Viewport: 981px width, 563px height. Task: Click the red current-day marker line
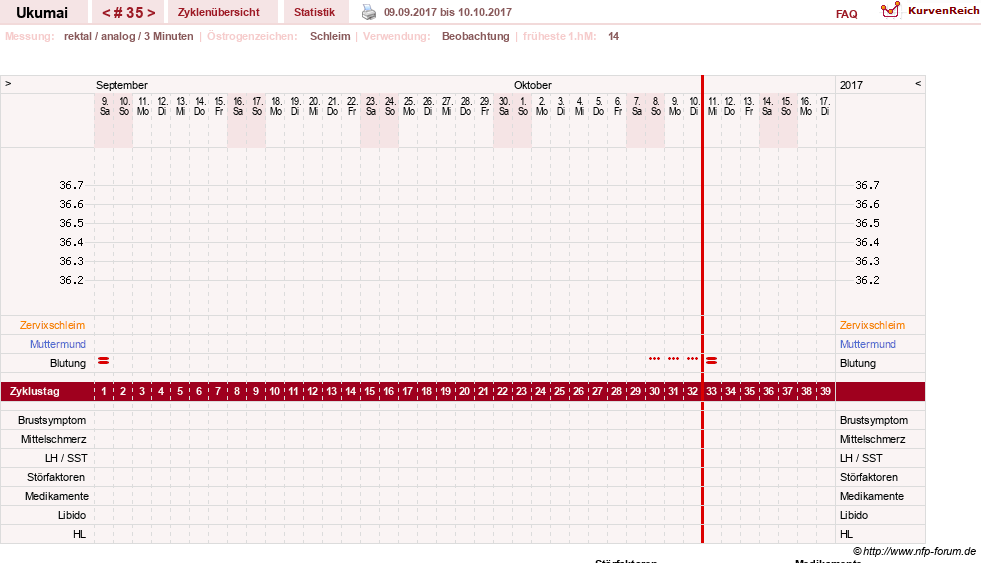click(x=703, y=308)
